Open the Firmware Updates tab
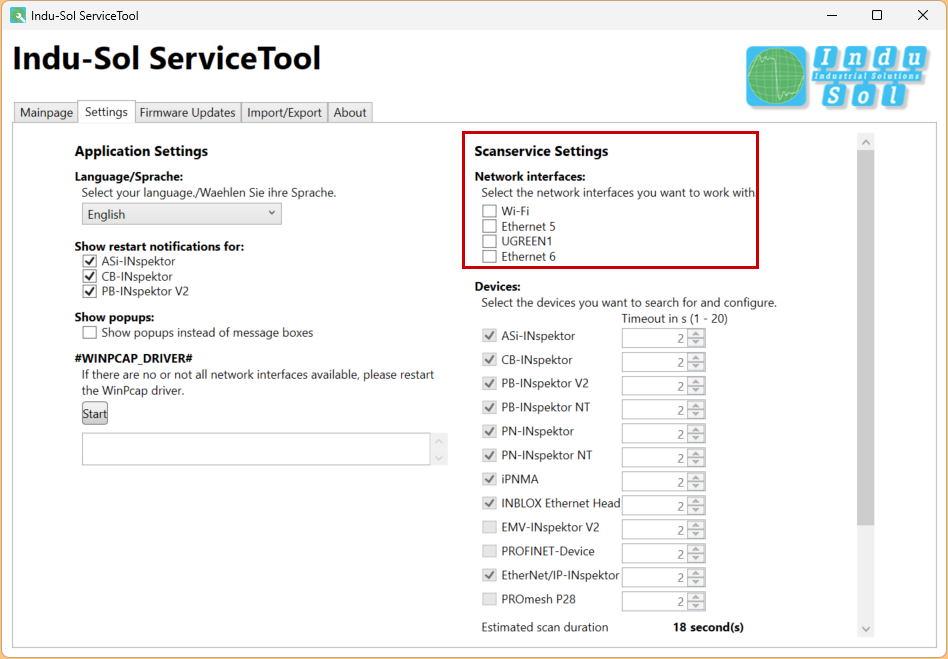 coord(187,112)
